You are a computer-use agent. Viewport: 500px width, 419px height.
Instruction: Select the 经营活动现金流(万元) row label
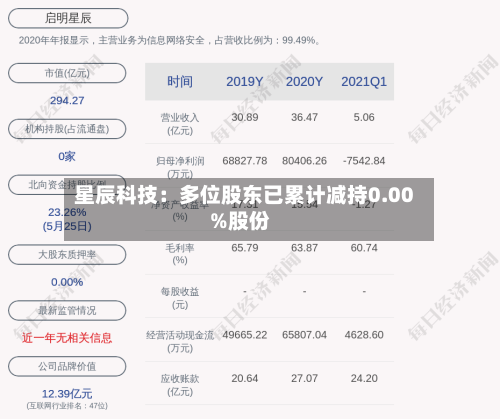(180, 341)
